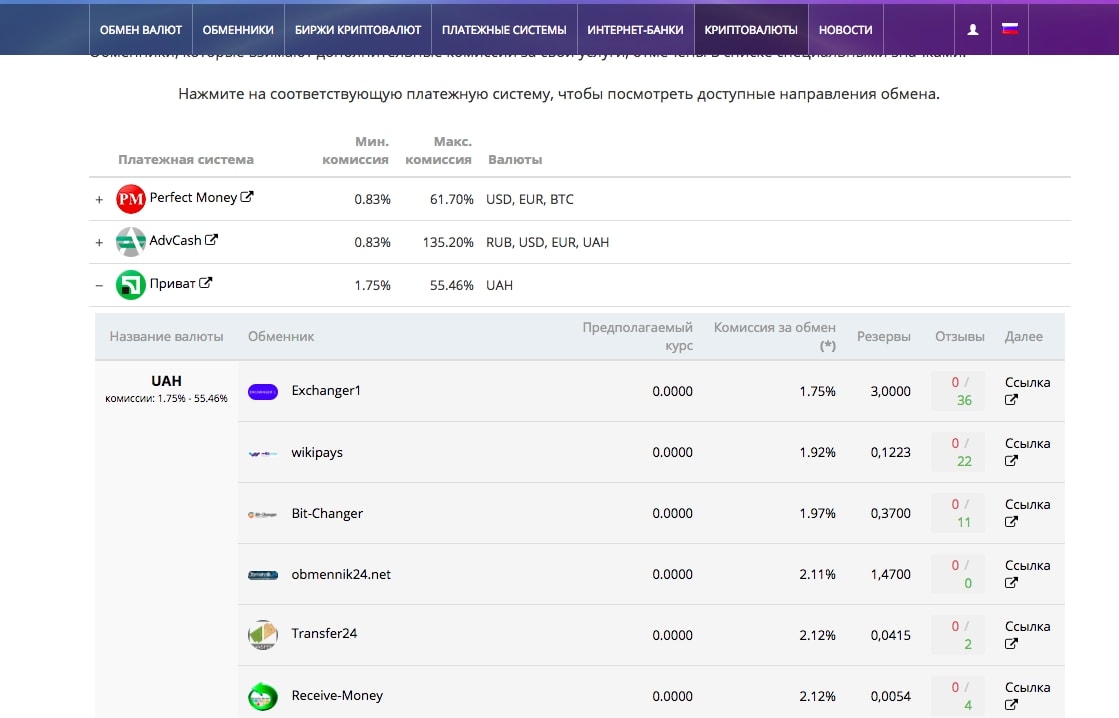1119x718 pixels.
Task: Open the wikipays exchanger name
Action: 317,452
